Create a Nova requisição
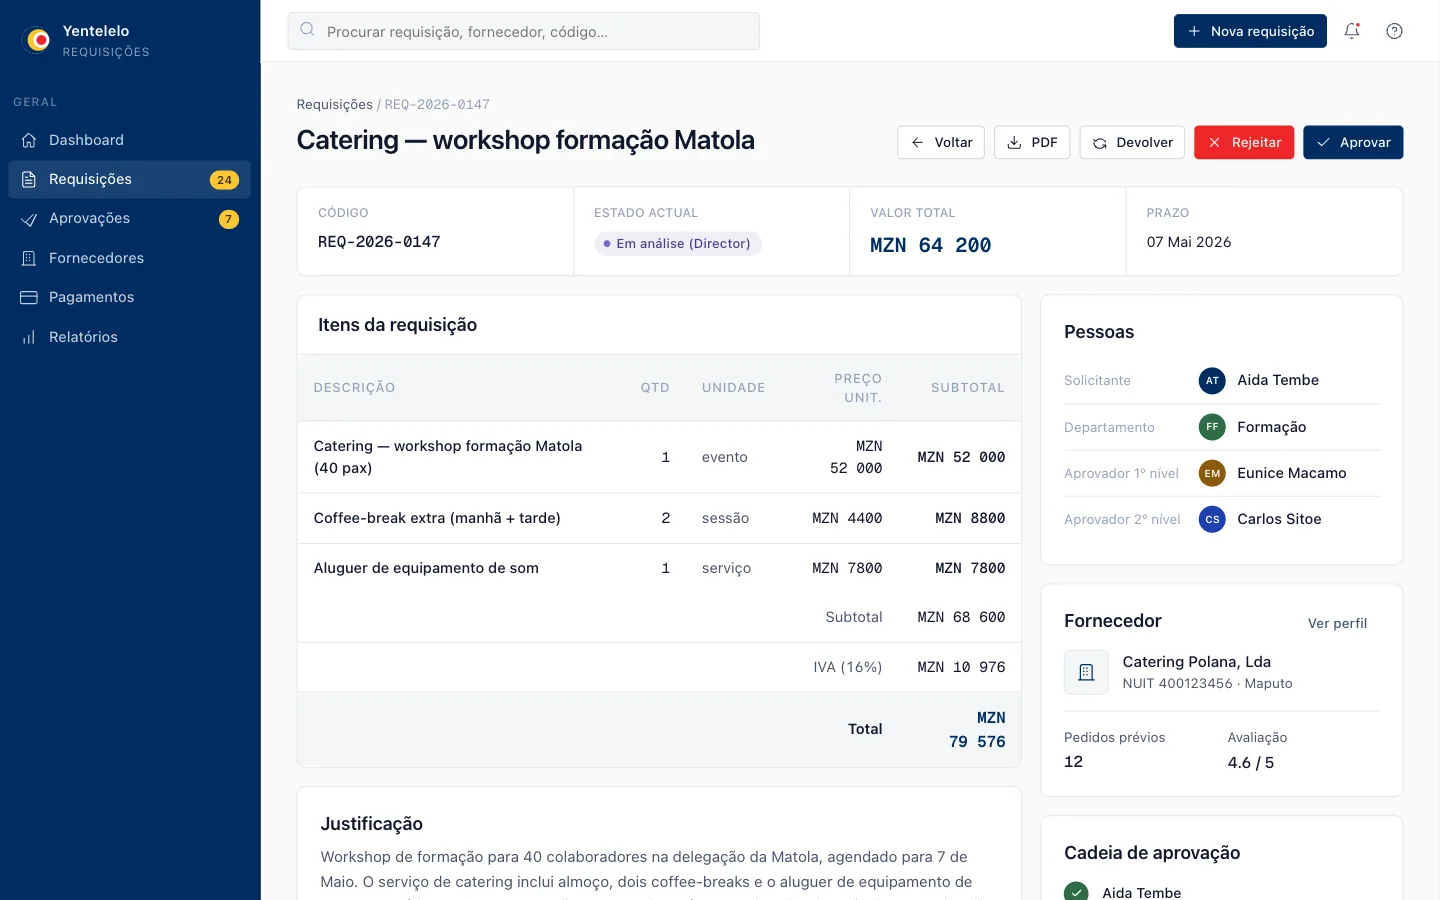1440x900 pixels. [x=1250, y=31]
